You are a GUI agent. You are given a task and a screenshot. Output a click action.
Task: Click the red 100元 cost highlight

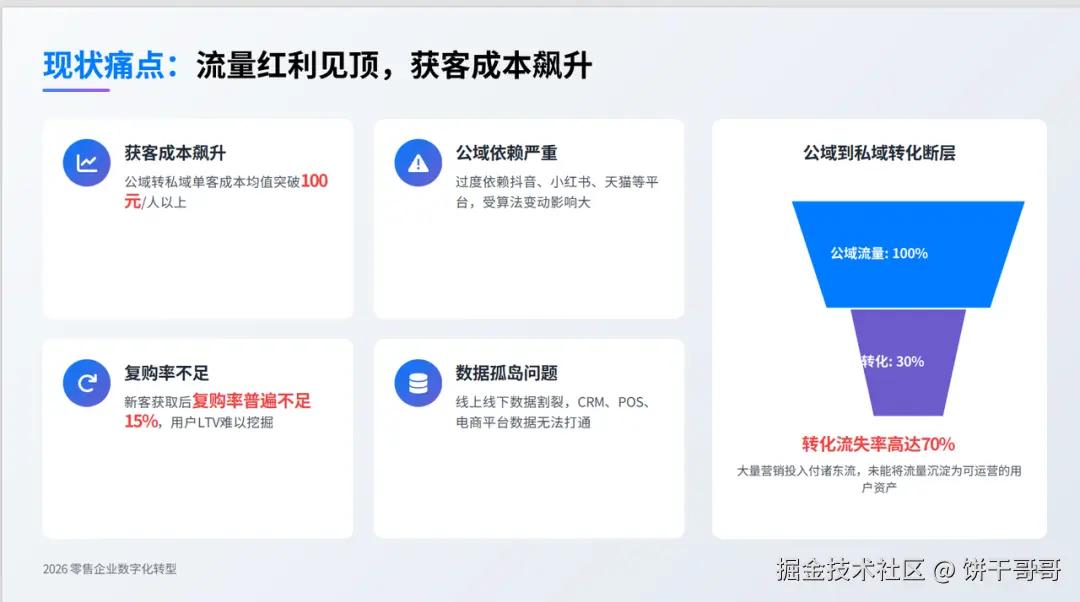pyautogui.click(x=226, y=191)
